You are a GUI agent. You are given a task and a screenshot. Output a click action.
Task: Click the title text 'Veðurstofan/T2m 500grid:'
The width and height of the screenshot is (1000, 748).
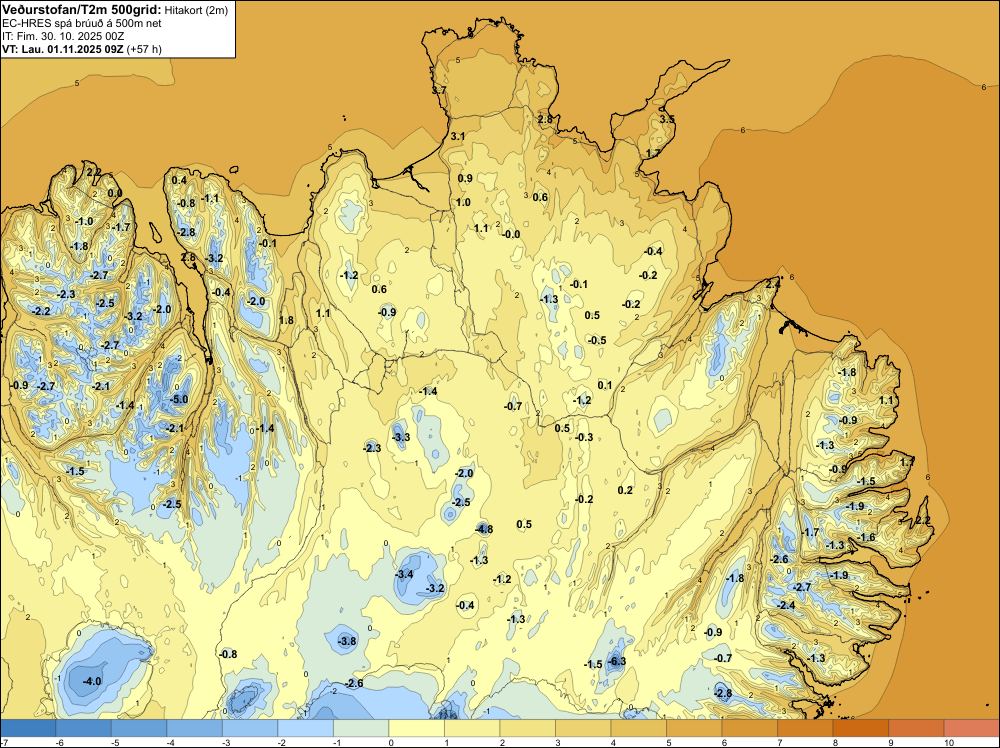pyautogui.click(x=82, y=10)
